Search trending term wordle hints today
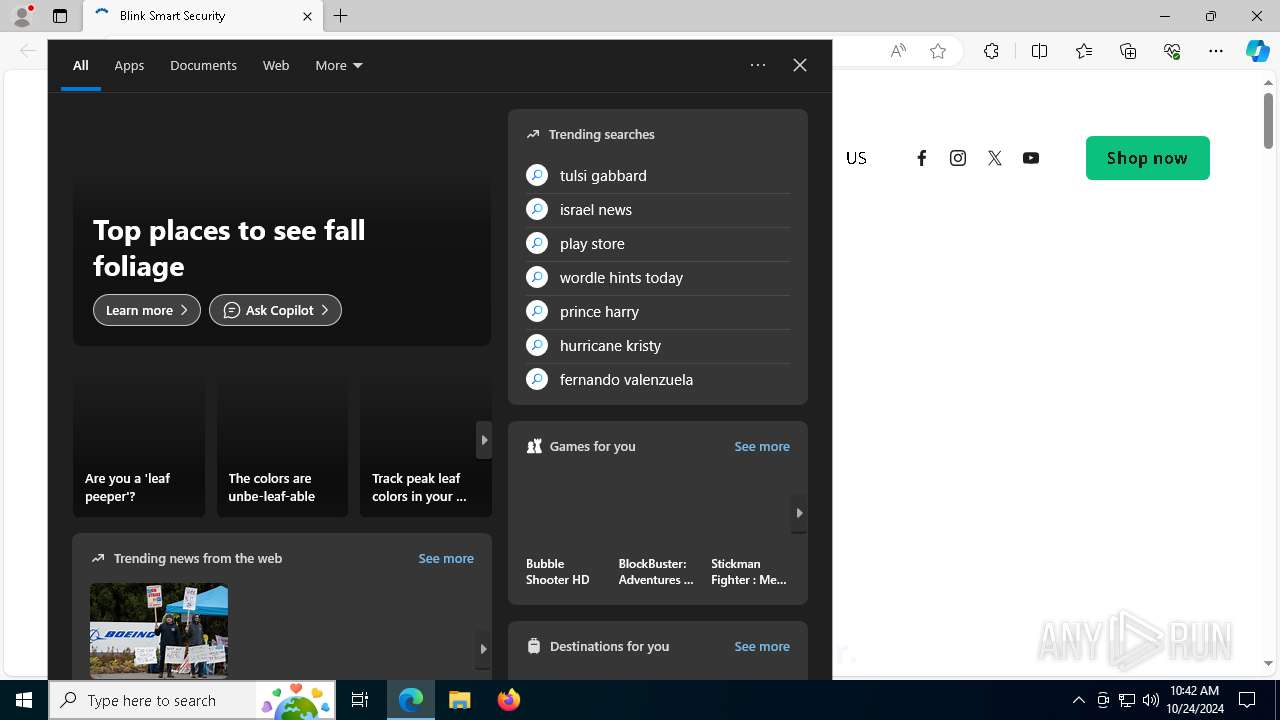The image size is (1280, 720). pyautogui.click(x=658, y=277)
